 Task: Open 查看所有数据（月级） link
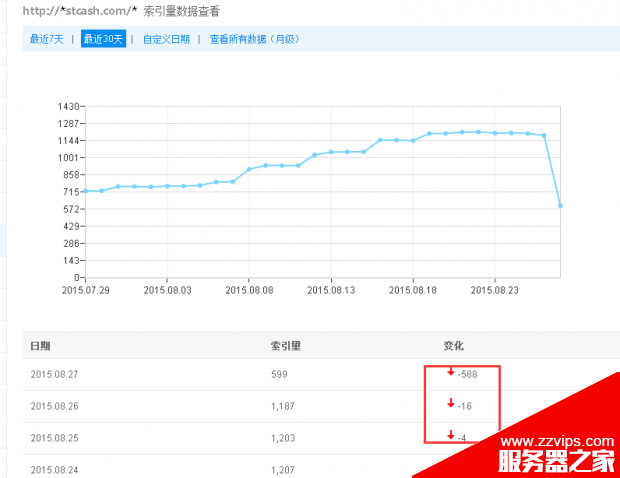(254, 39)
